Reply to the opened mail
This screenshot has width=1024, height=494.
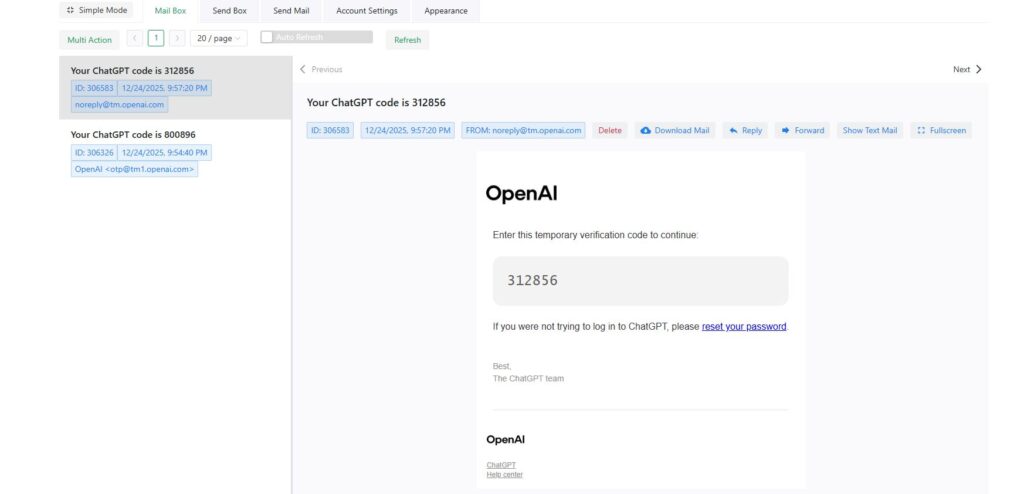pyautogui.click(x=745, y=131)
